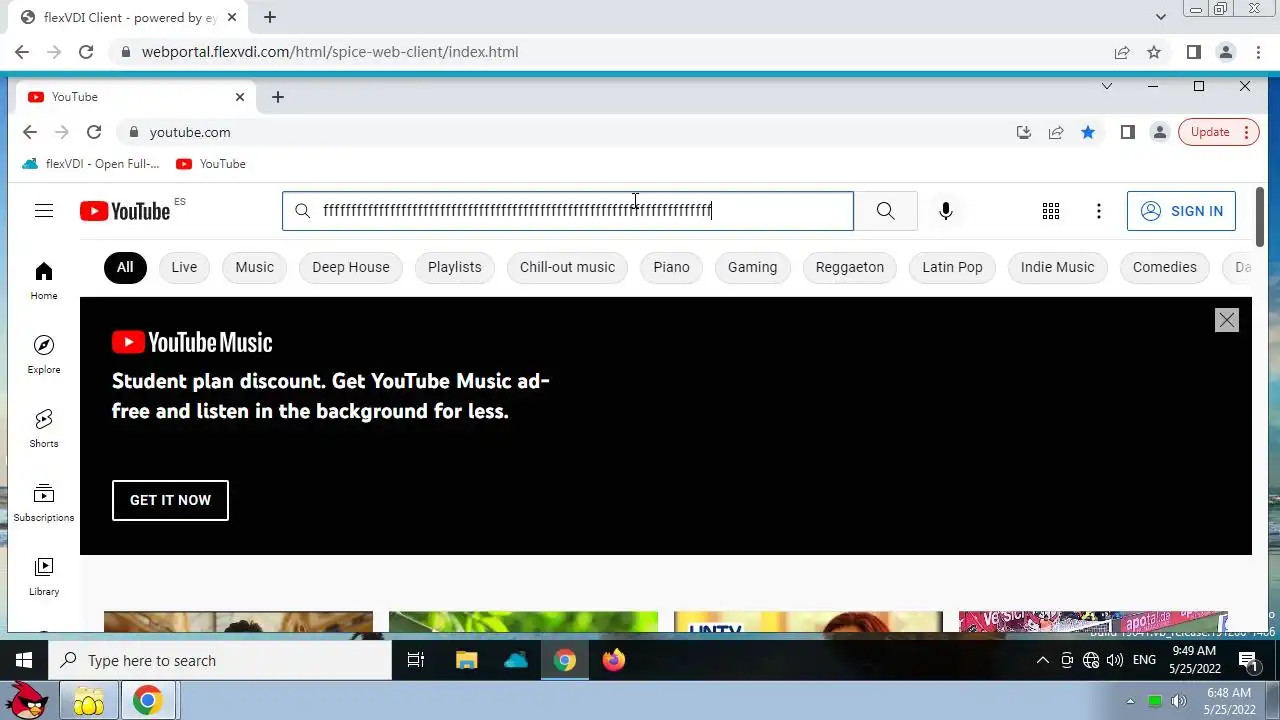This screenshot has width=1280, height=720.
Task: Go to Home in the sidebar
Action: click(44, 281)
